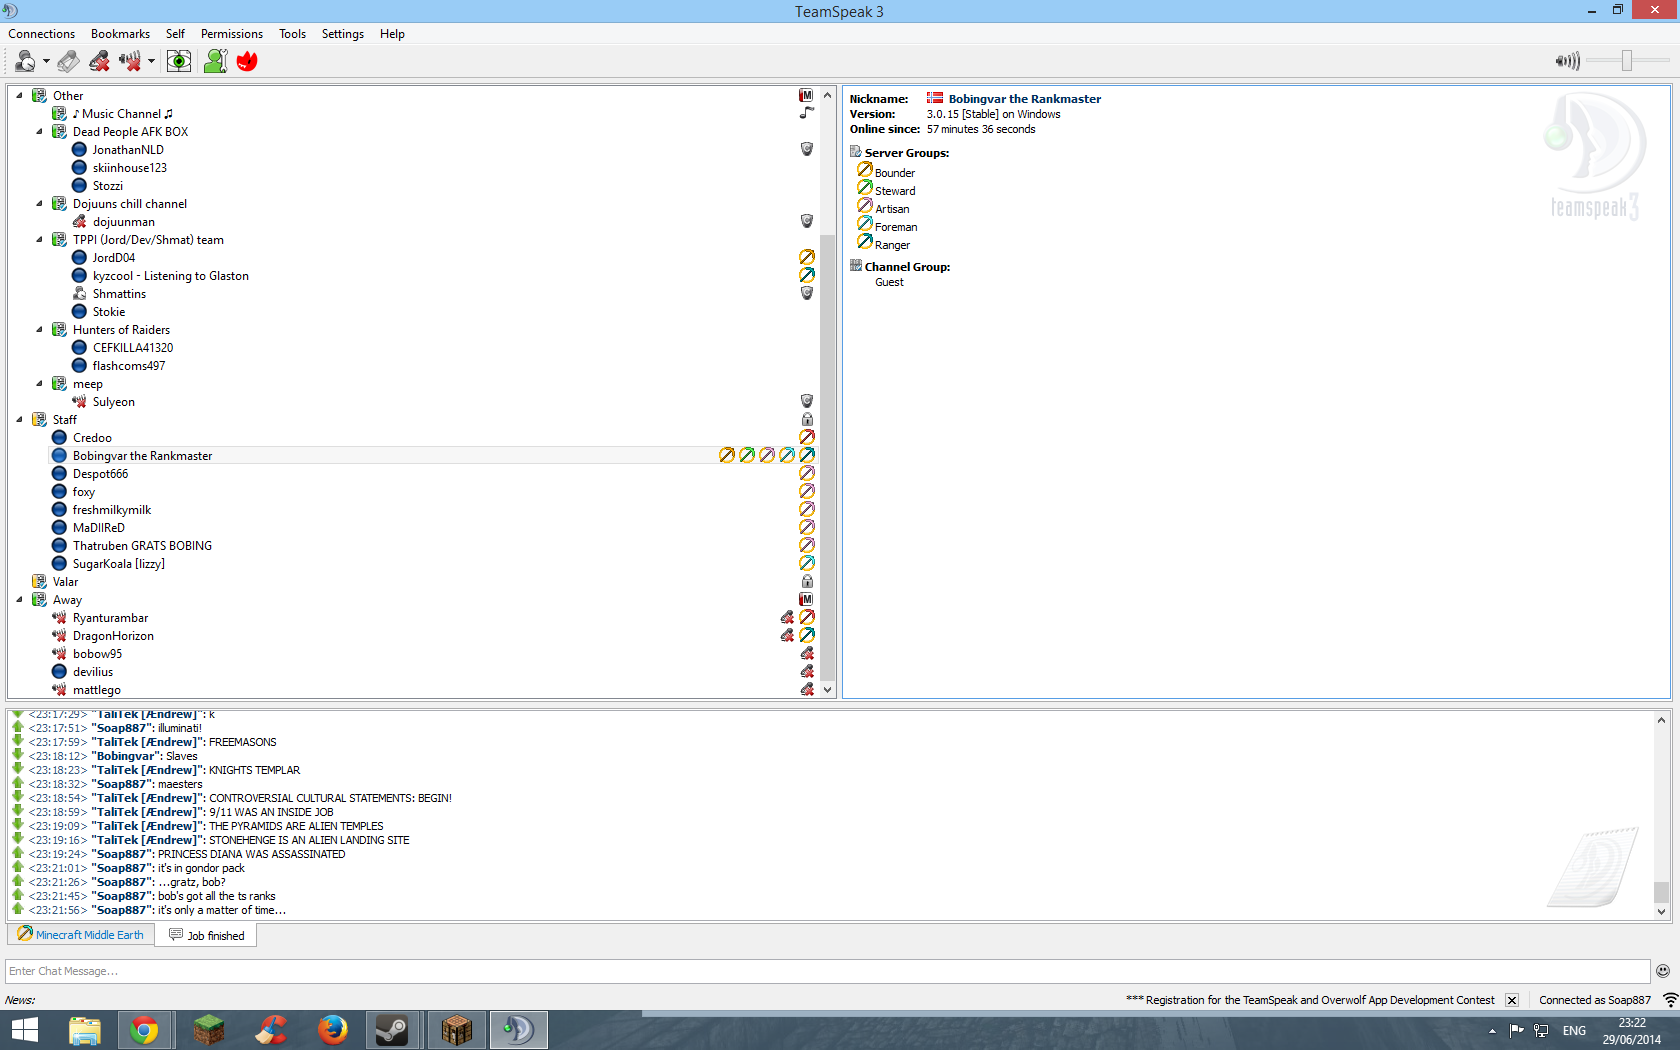Adjust the master volume slider handle
This screenshot has width=1680, height=1050.
(x=1627, y=61)
